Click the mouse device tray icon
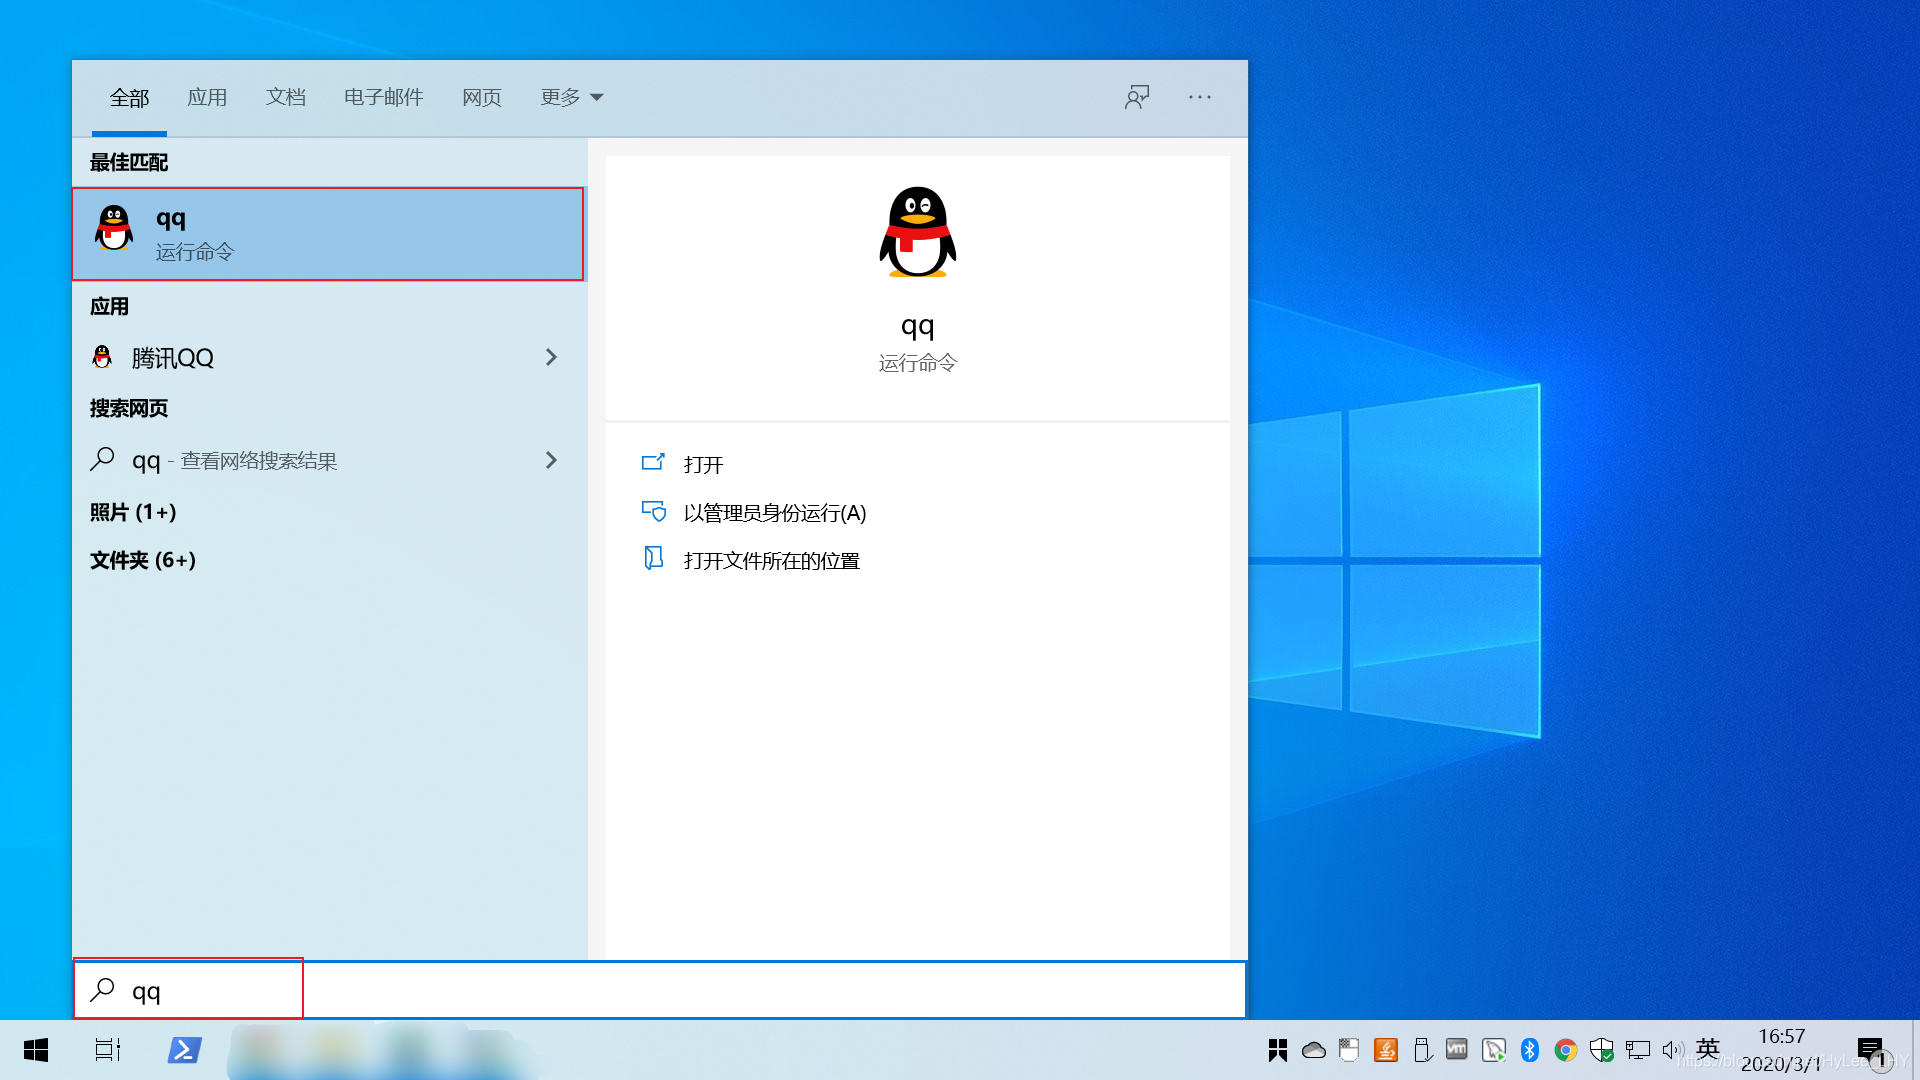 click(1349, 1050)
